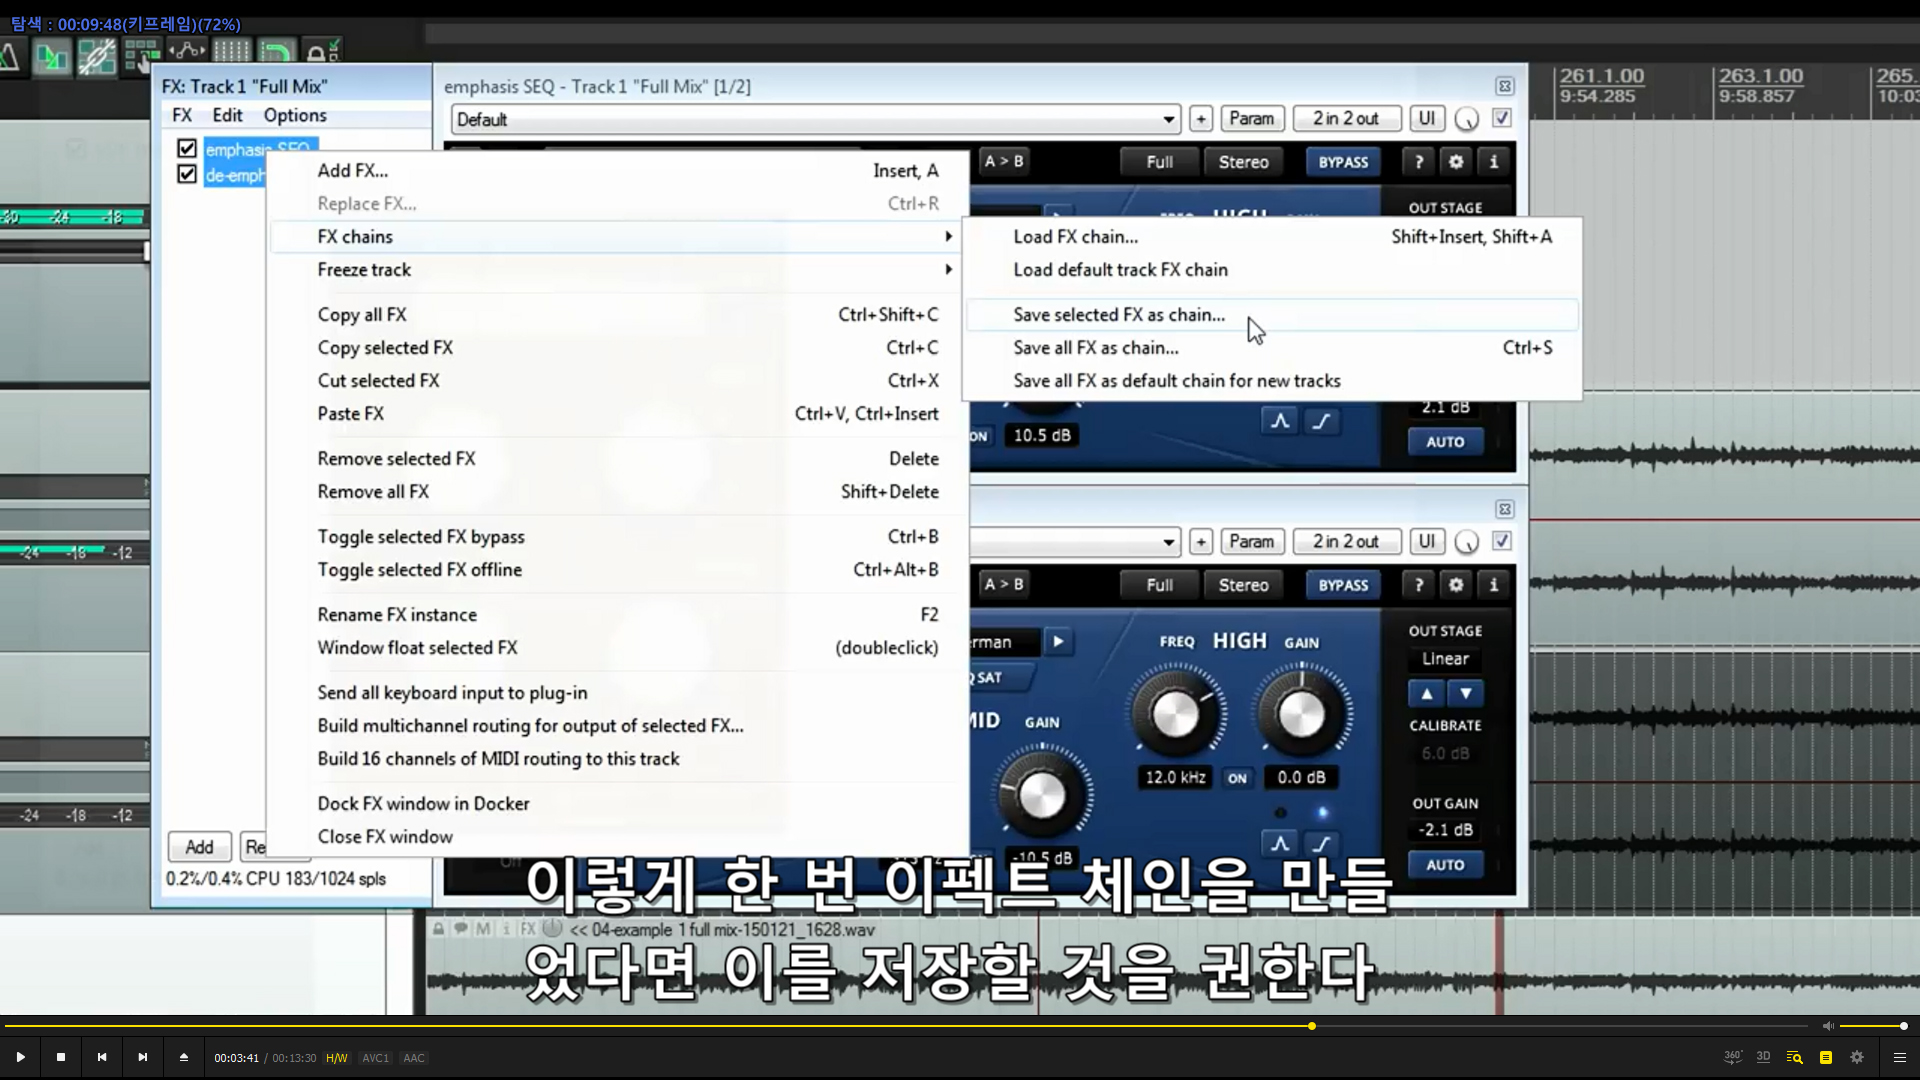Screen dimensions: 1920x1080
Task: Click the play button in the video player
Action: click(x=20, y=1057)
